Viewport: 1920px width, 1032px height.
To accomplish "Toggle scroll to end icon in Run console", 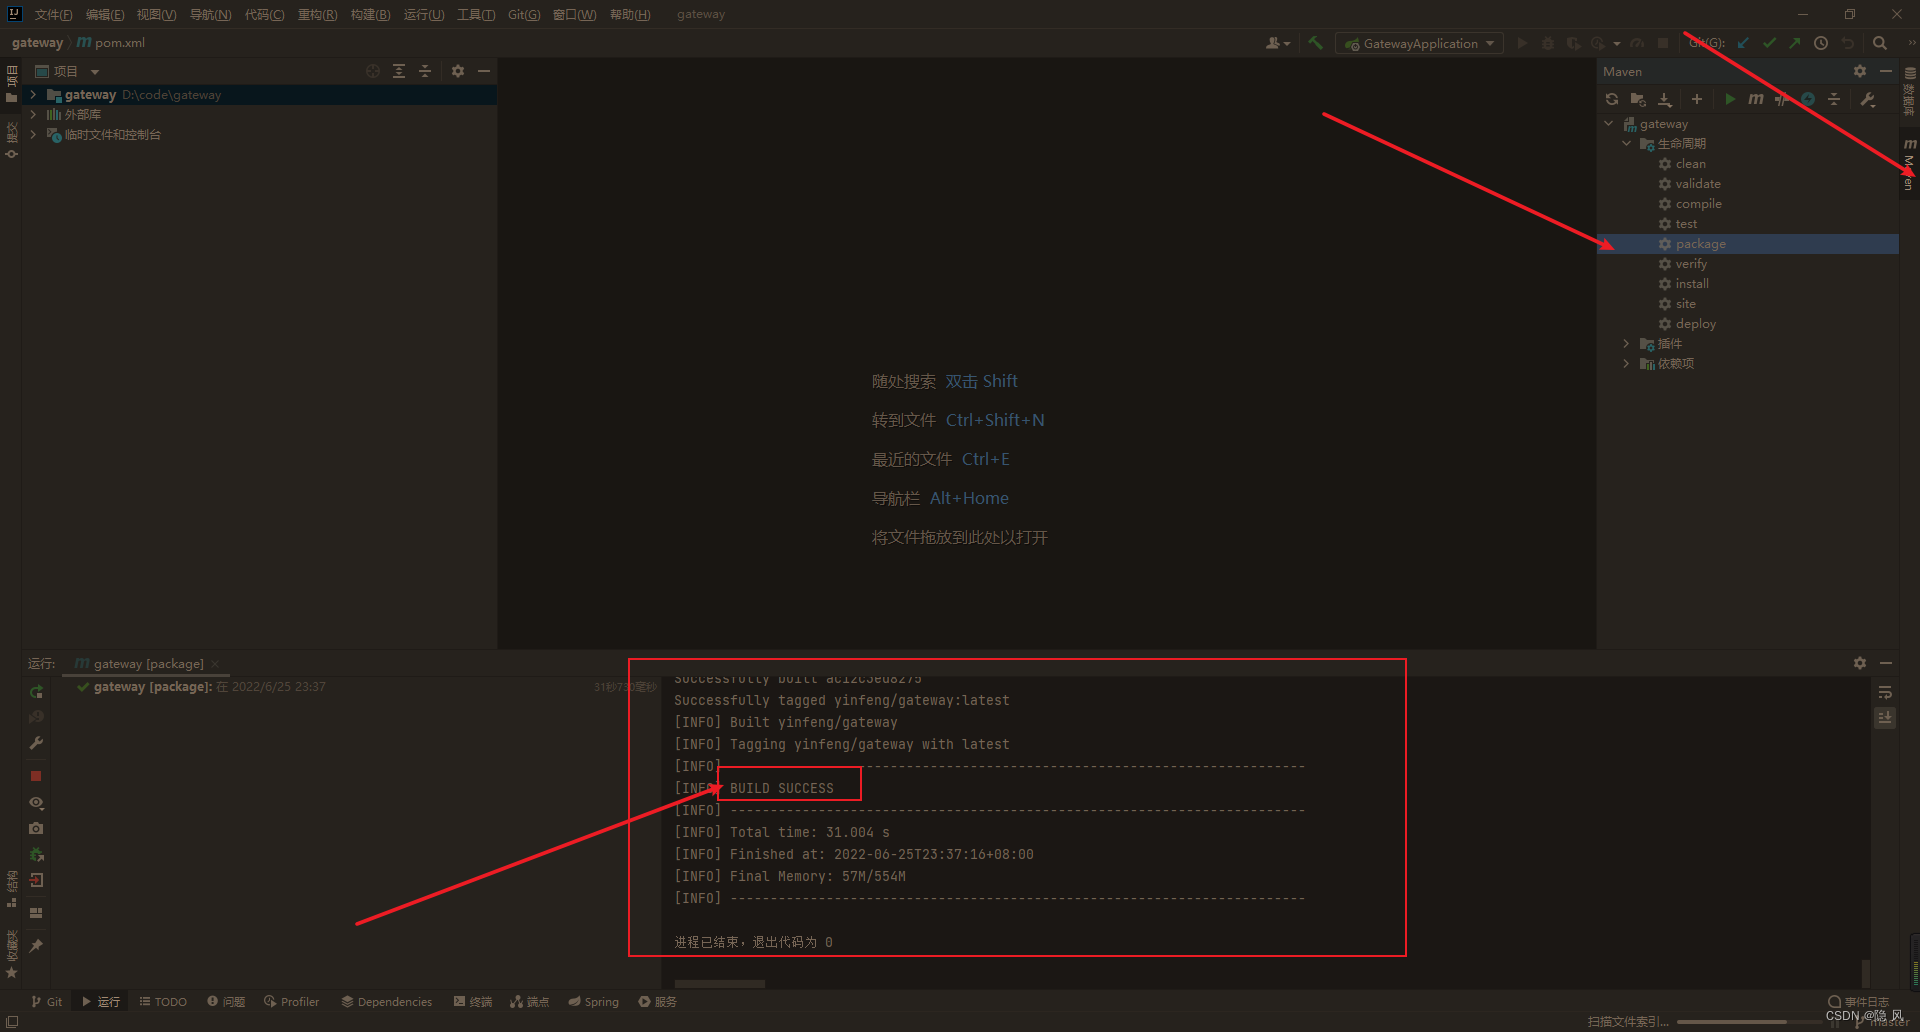I will pyautogui.click(x=1885, y=718).
